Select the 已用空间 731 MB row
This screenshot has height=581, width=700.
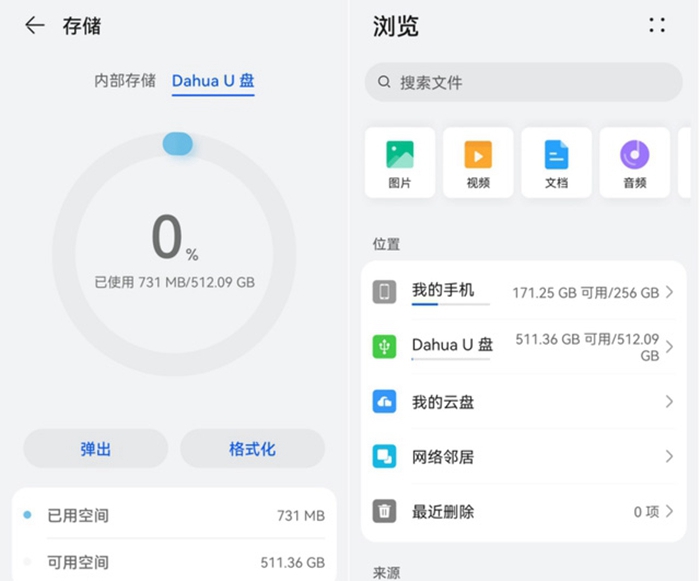point(174,515)
